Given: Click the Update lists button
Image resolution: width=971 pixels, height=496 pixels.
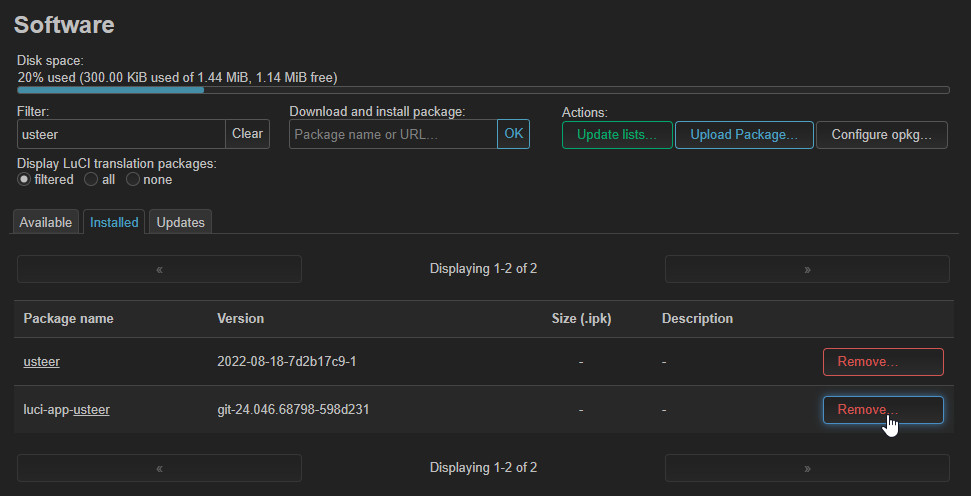Looking at the screenshot, I should point(616,135).
